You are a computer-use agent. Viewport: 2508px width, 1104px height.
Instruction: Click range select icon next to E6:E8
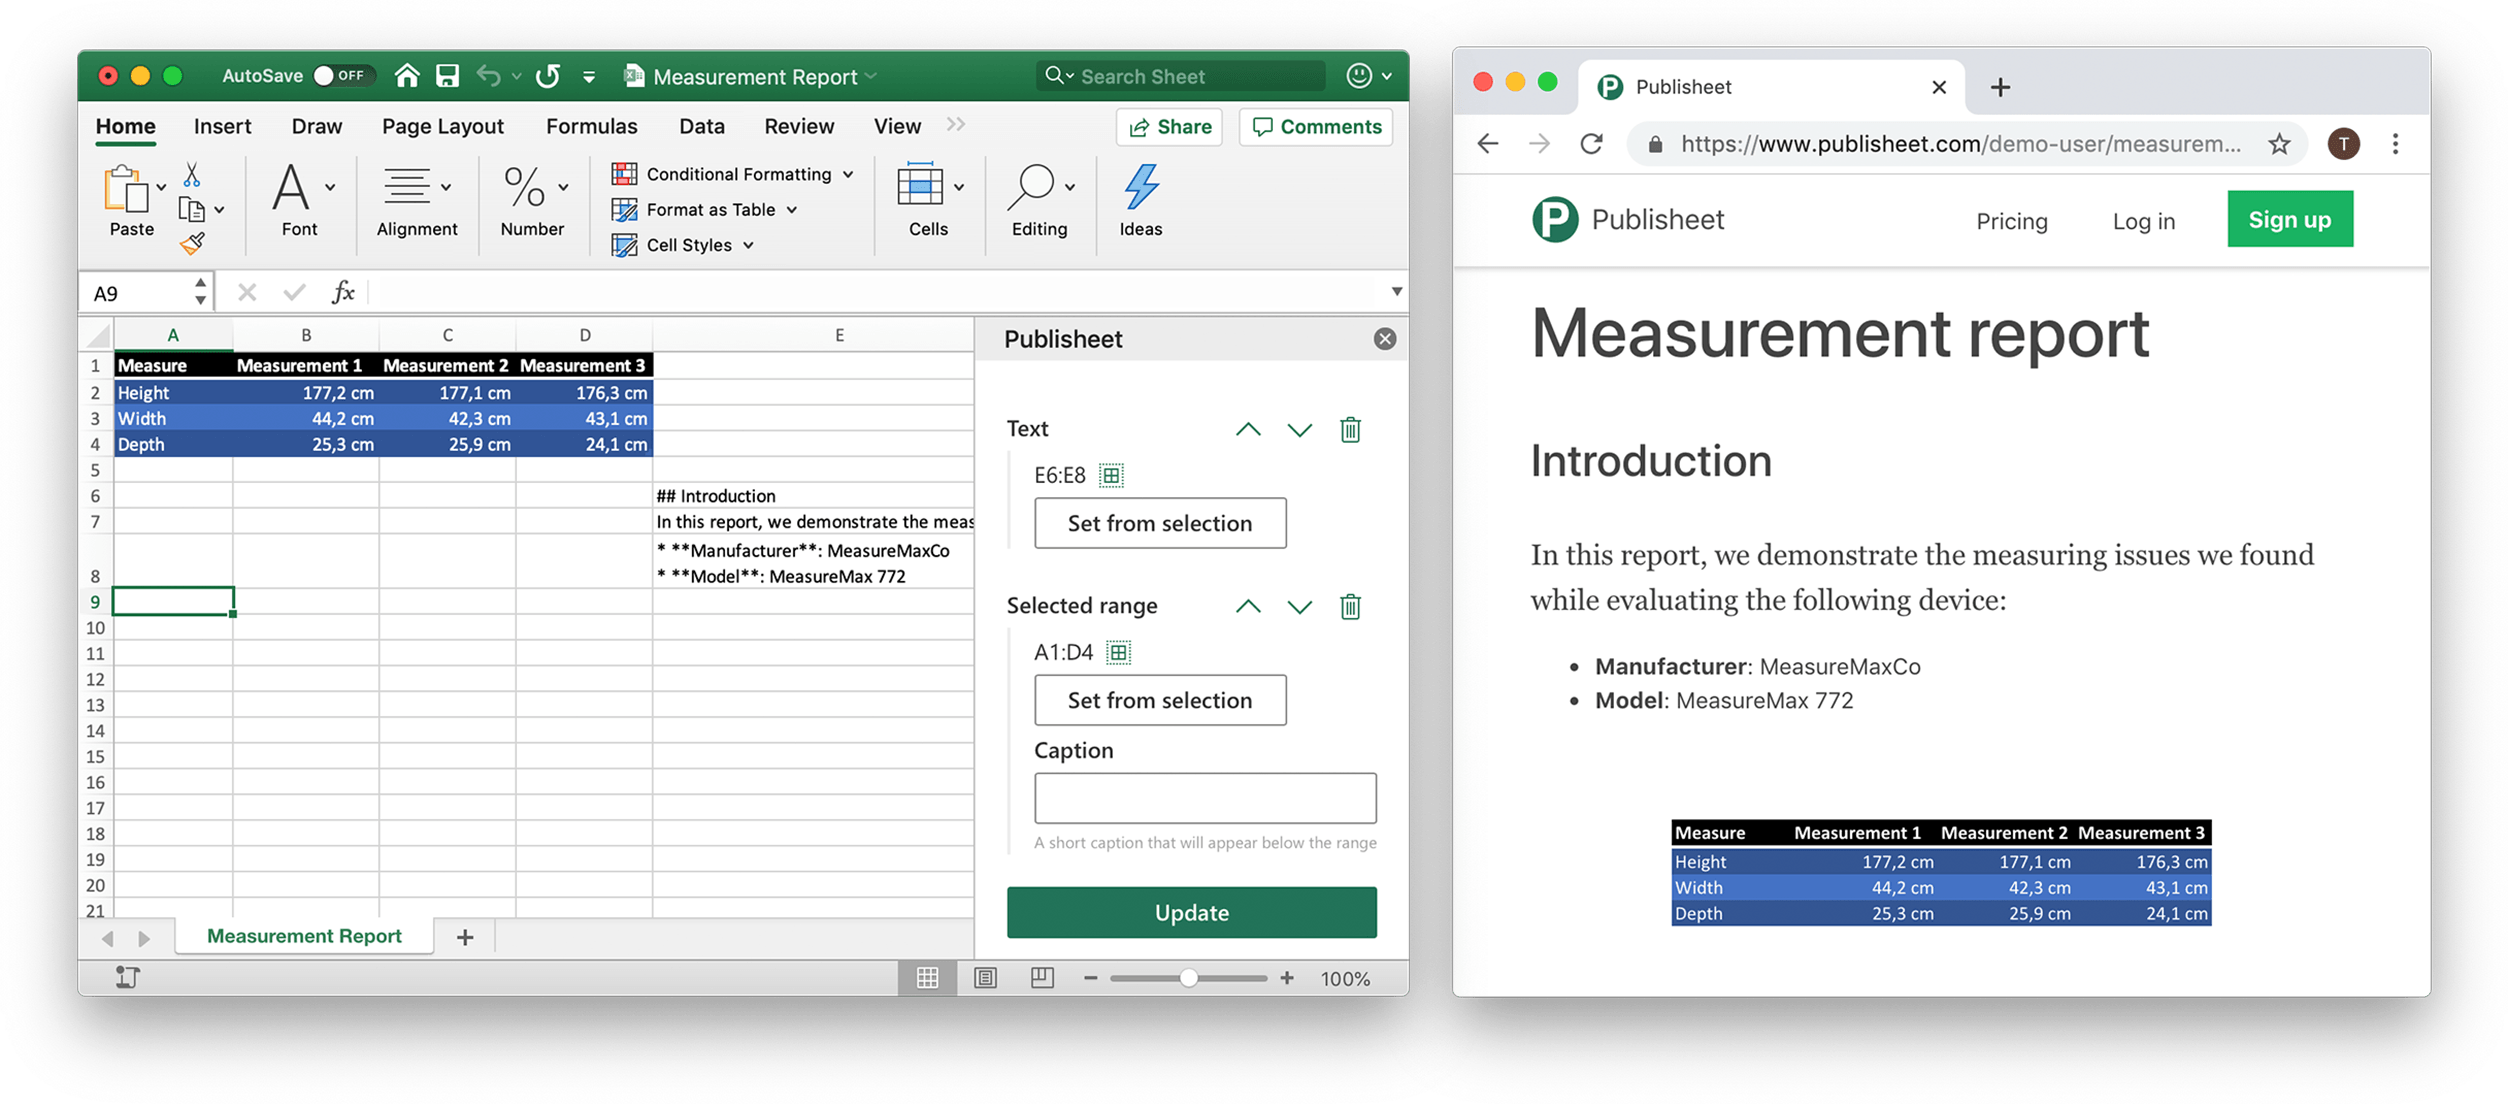[x=1111, y=475]
